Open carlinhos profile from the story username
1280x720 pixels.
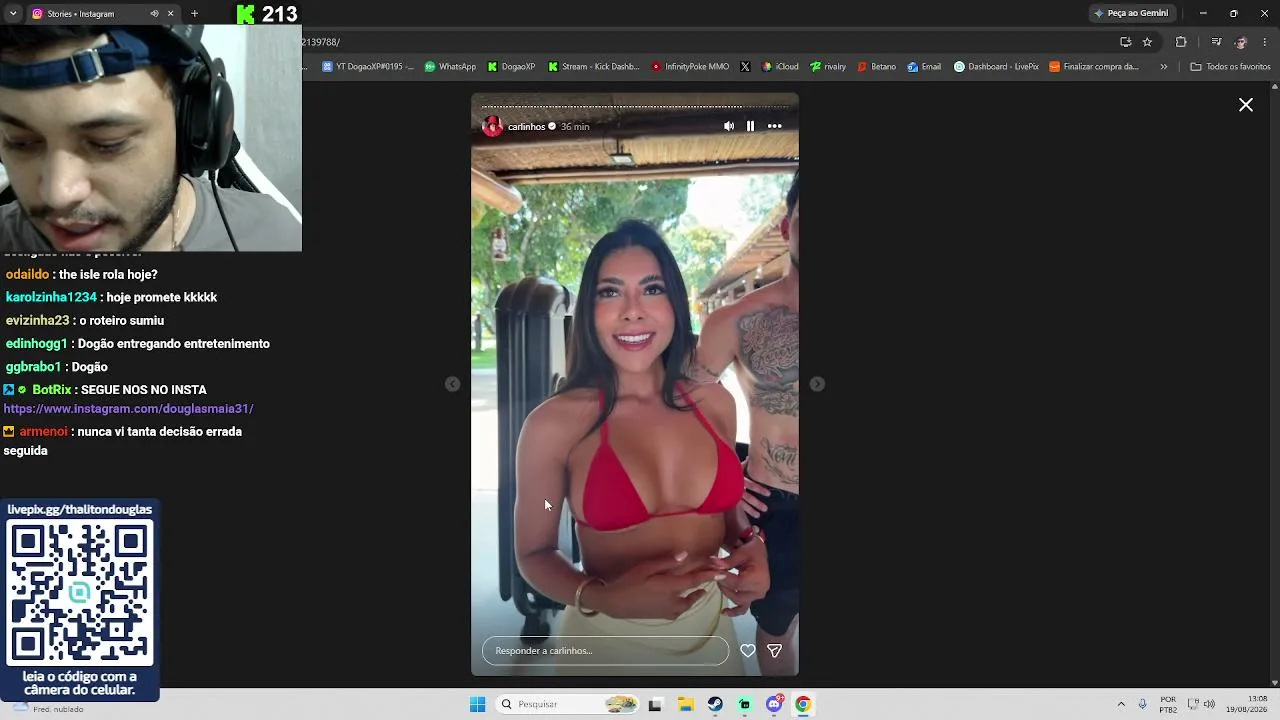526,127
